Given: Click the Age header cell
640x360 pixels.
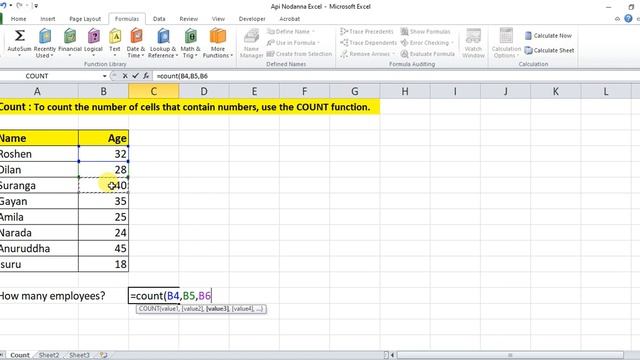Looking at the screenshot, I should (x=103, y=138).
